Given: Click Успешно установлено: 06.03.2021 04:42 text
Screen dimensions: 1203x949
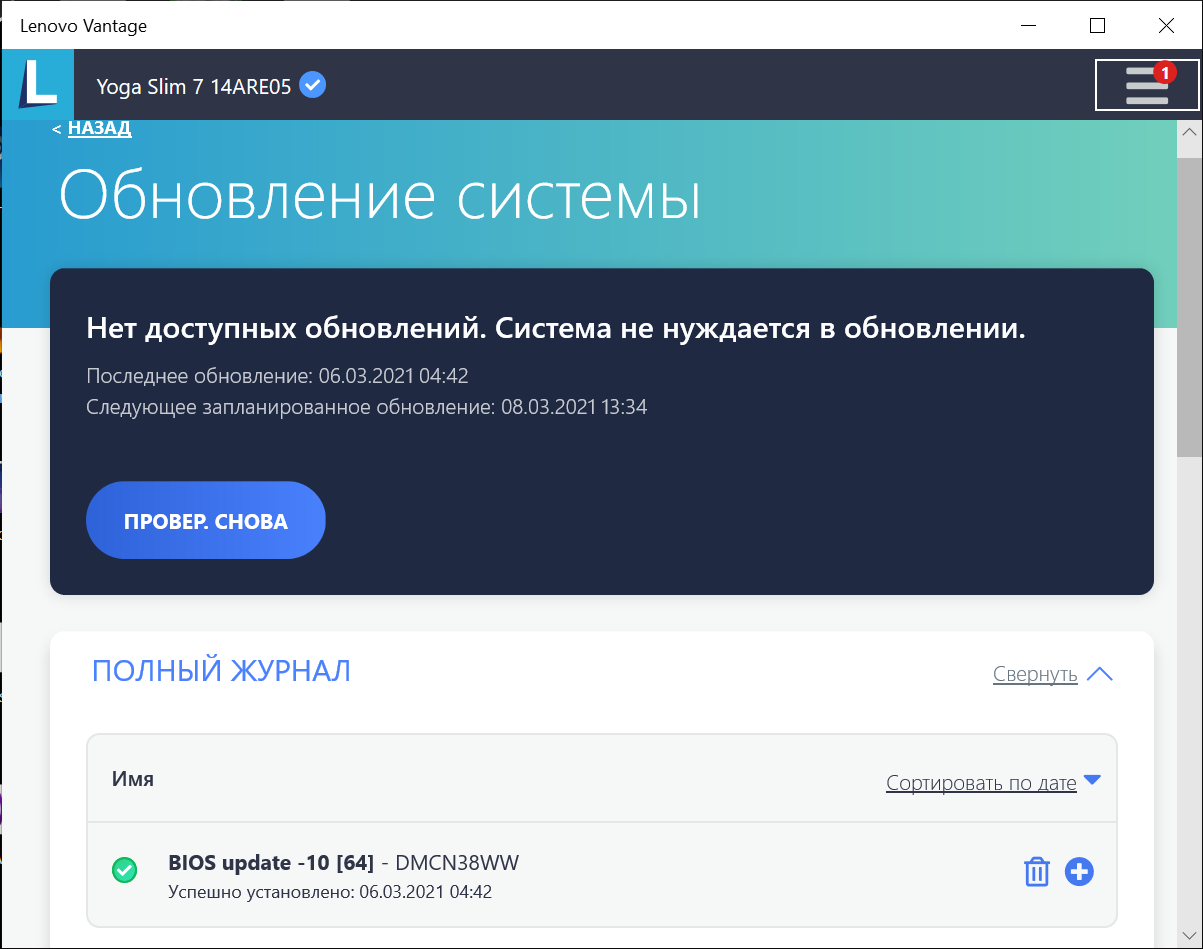Looking at the screenshot, I should (330, 892).
